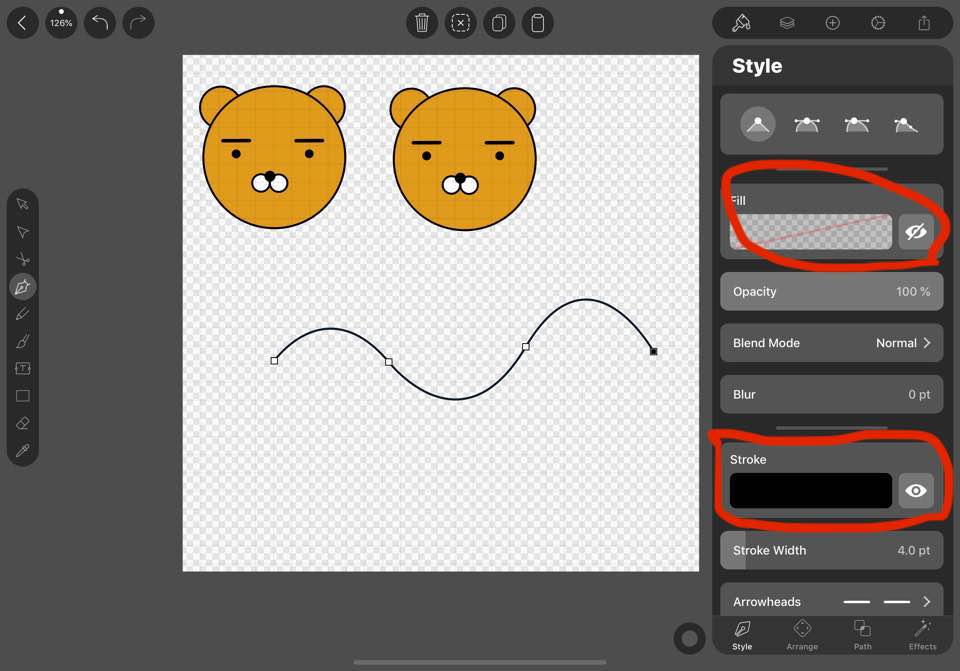Open Blend Mode Normal options

(831, 343)
